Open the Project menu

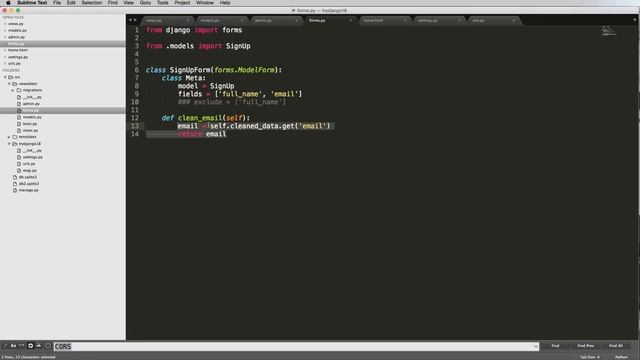182,3
